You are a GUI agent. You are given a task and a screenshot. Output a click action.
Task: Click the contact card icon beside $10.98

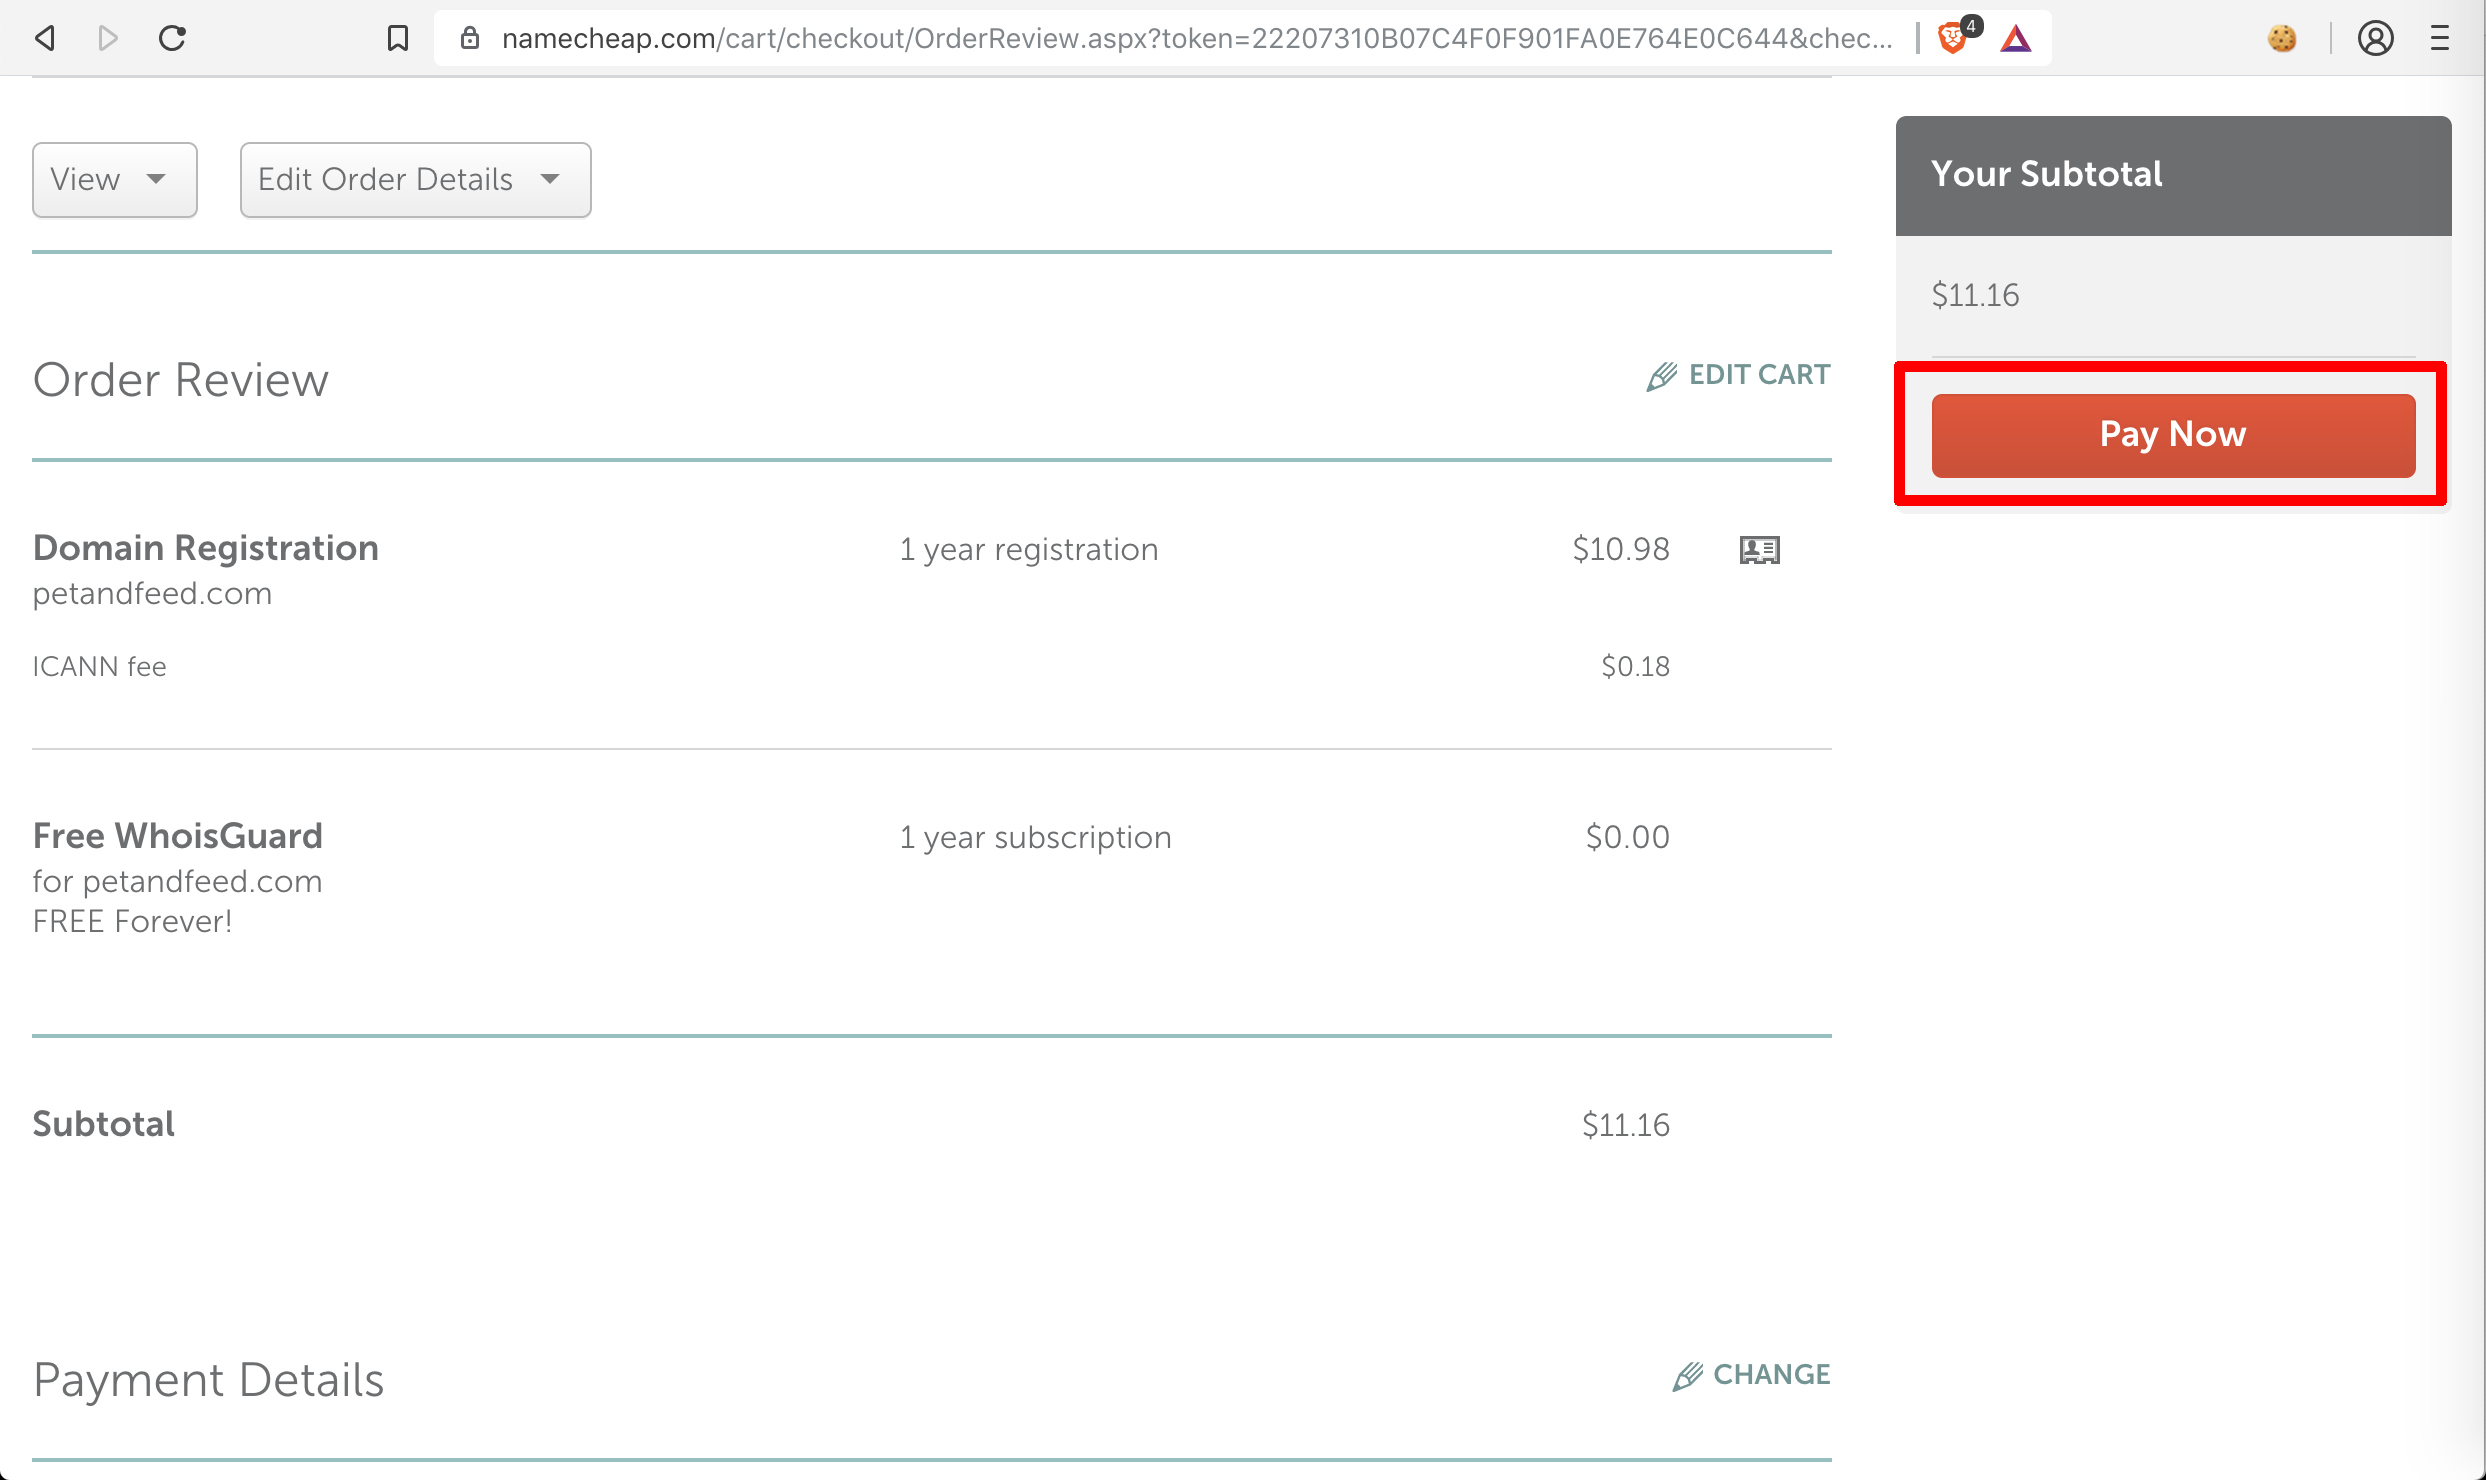[x=1759, y=550]
